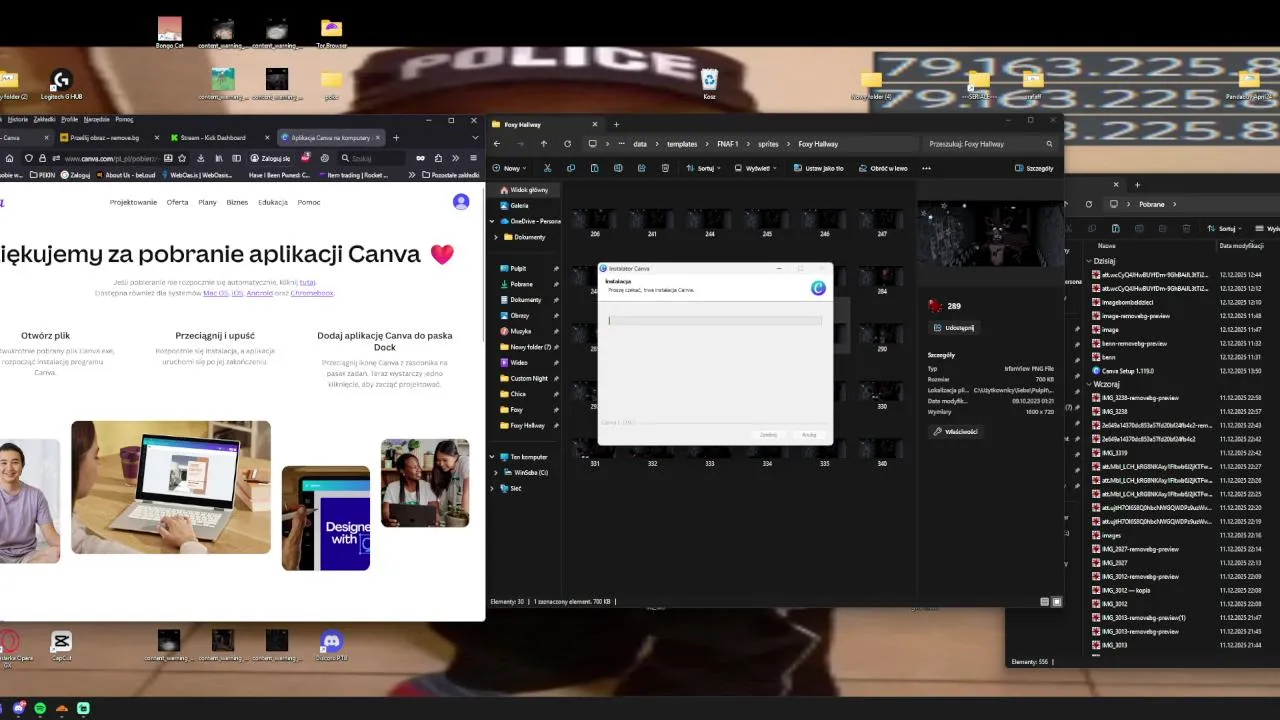
Task: Refresh the Foxy Hallway folder
Action: click(x=568, y=144)
